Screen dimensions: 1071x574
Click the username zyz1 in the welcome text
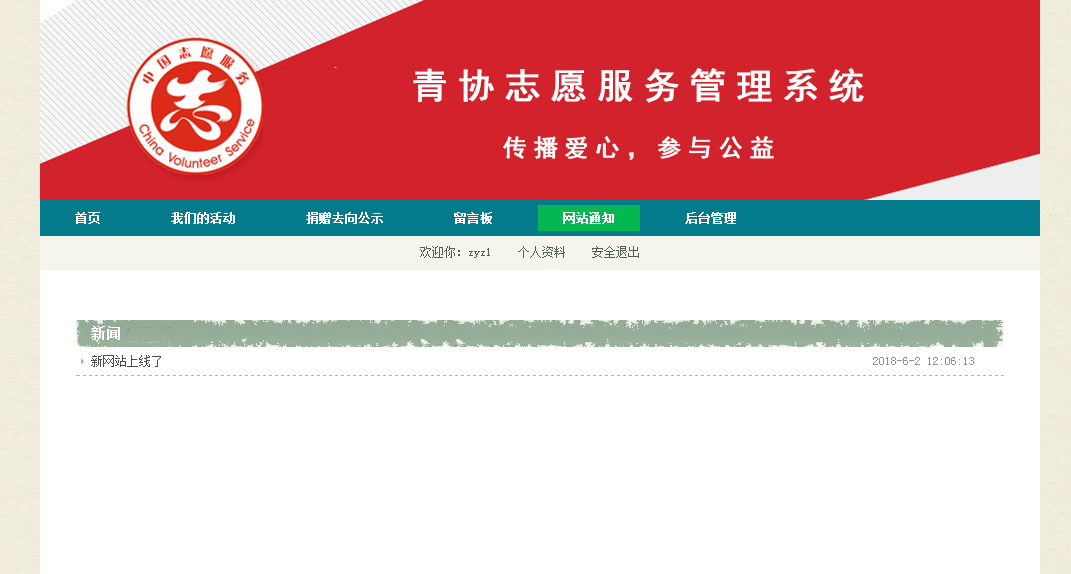pyautogui.click(x=479, y=253)
